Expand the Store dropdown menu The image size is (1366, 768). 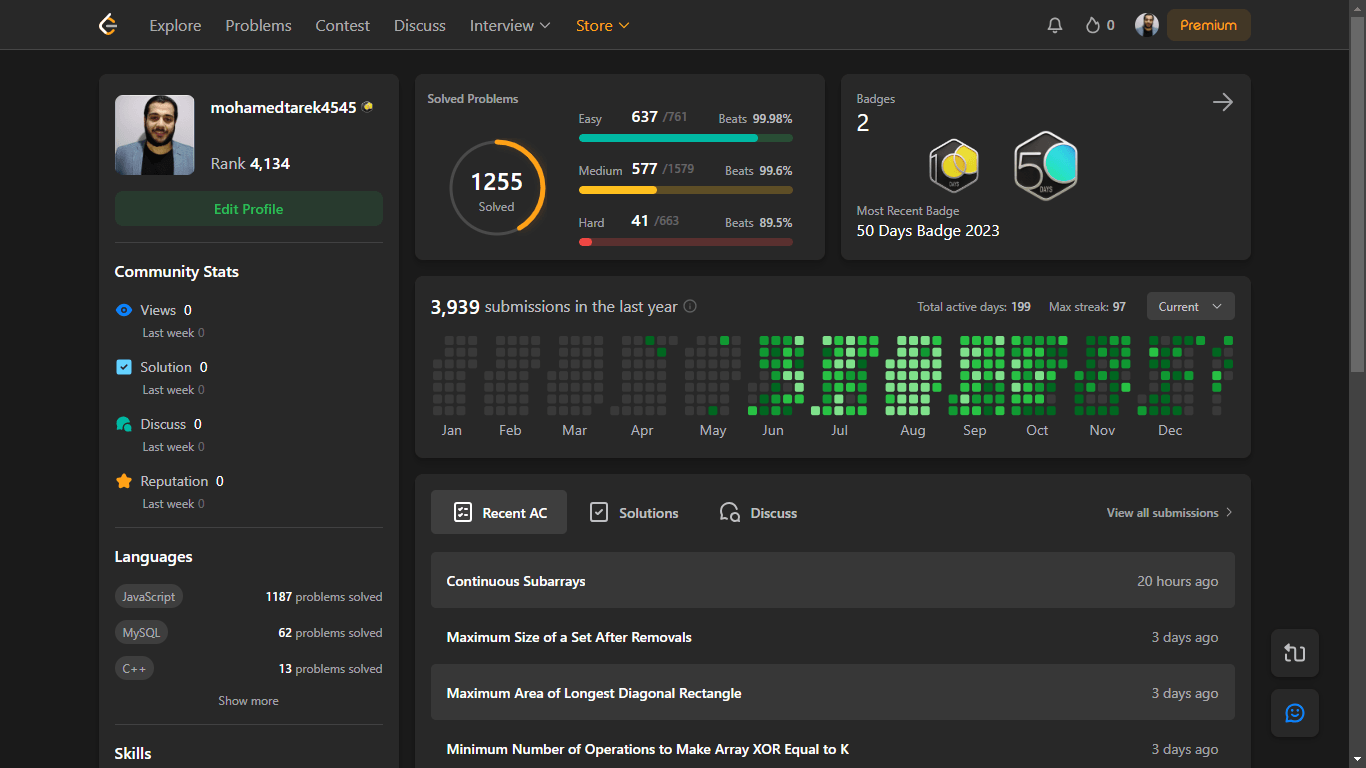(x=602, y=25)
